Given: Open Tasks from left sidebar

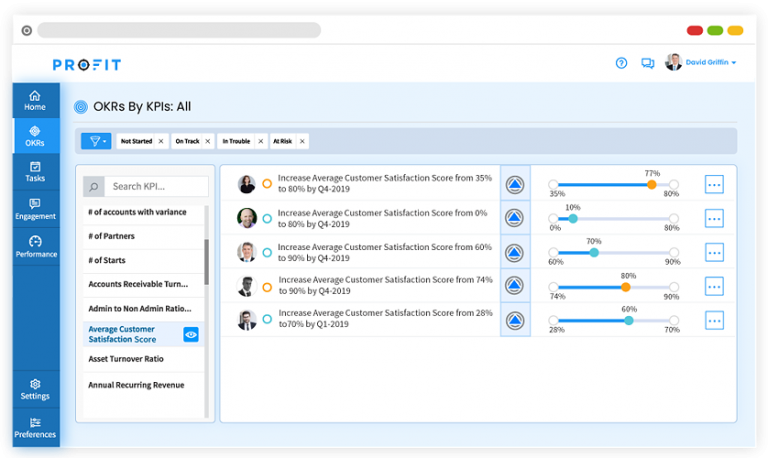Looking at the screenshot, I should coord(35,172).
